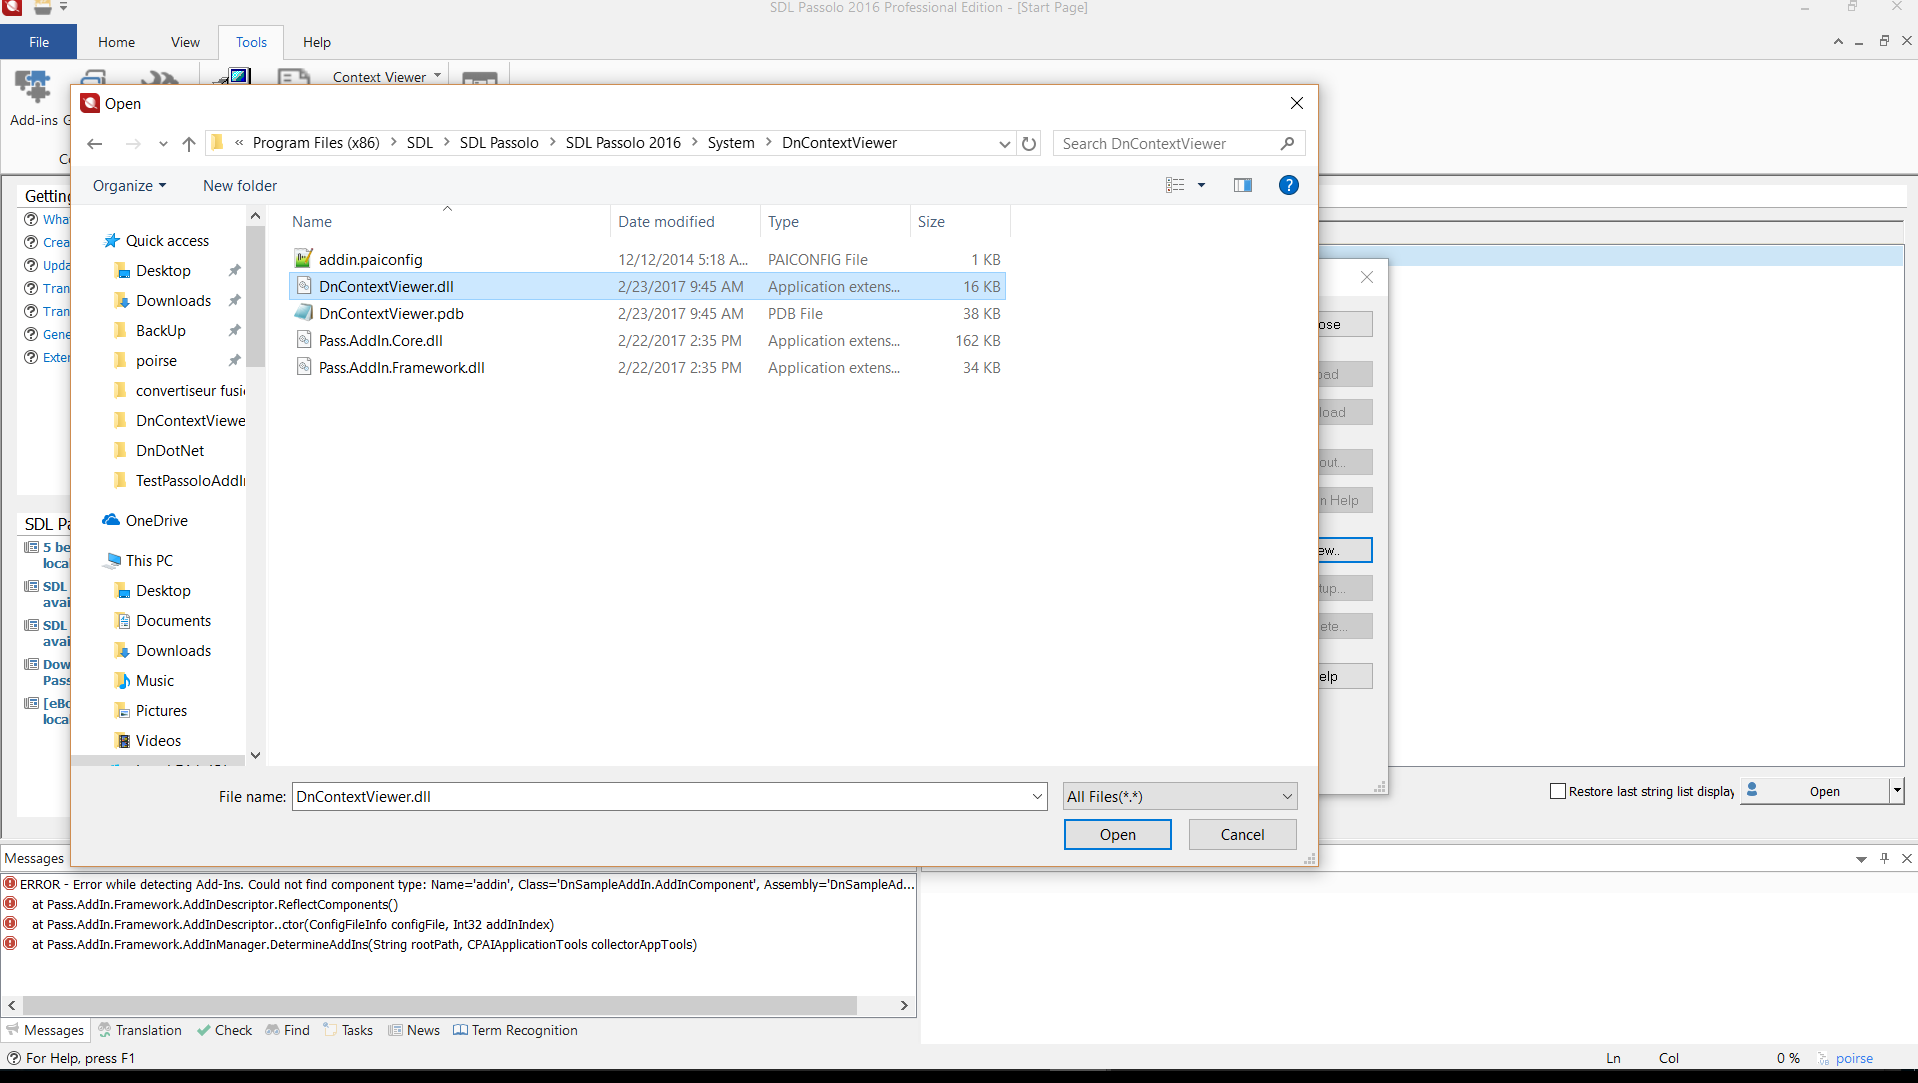Viewport: 1918px width, 1083px height.
Task: Select ERROR add-in detection message row
Action: click(x=459, y=884)
